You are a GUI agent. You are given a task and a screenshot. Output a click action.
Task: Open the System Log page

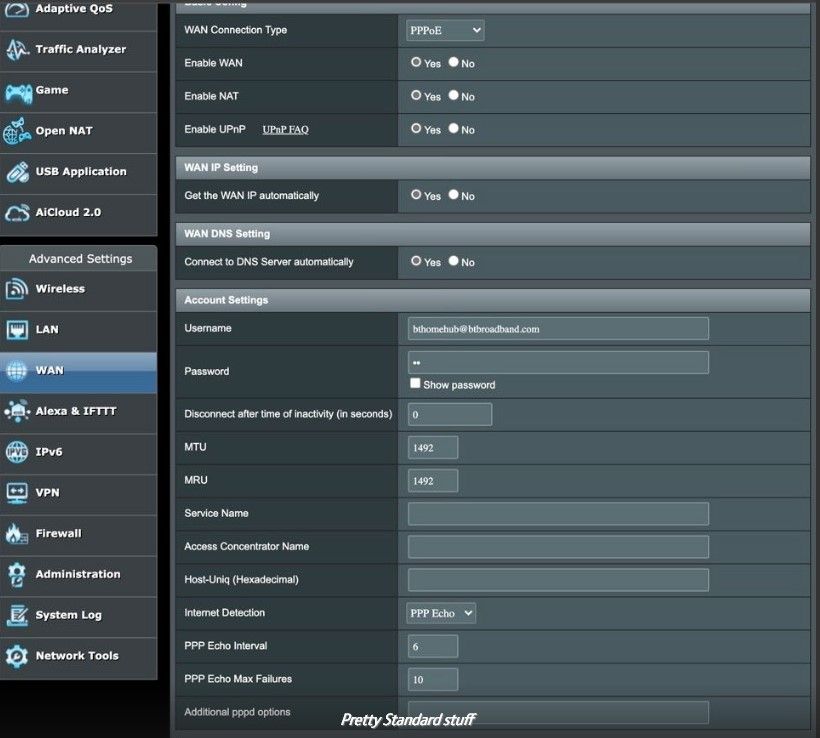(68, 615)
